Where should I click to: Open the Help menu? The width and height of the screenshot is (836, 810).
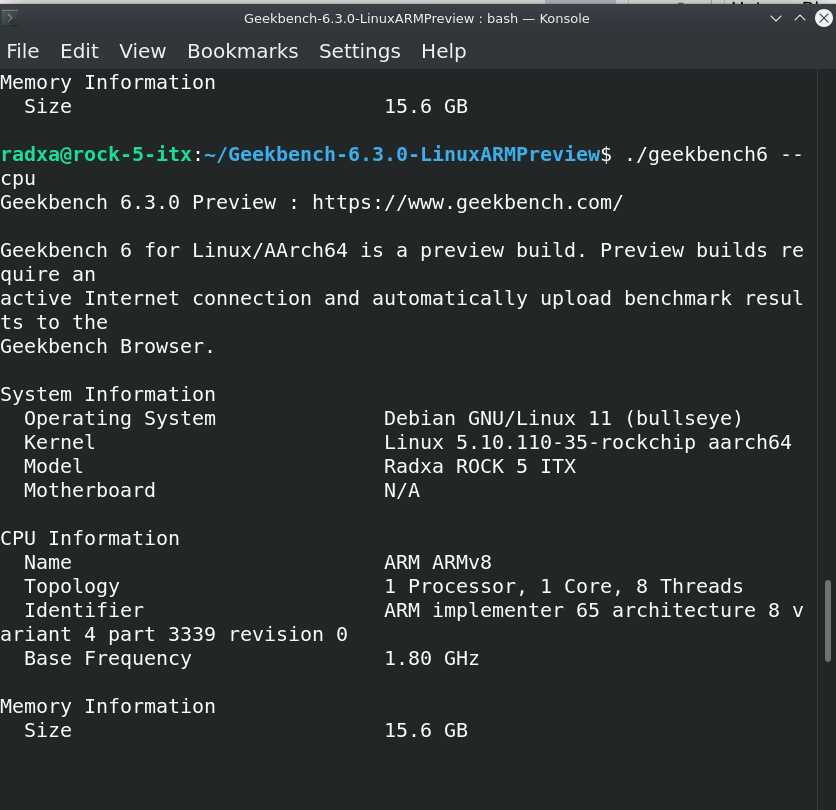pos(444,51)
